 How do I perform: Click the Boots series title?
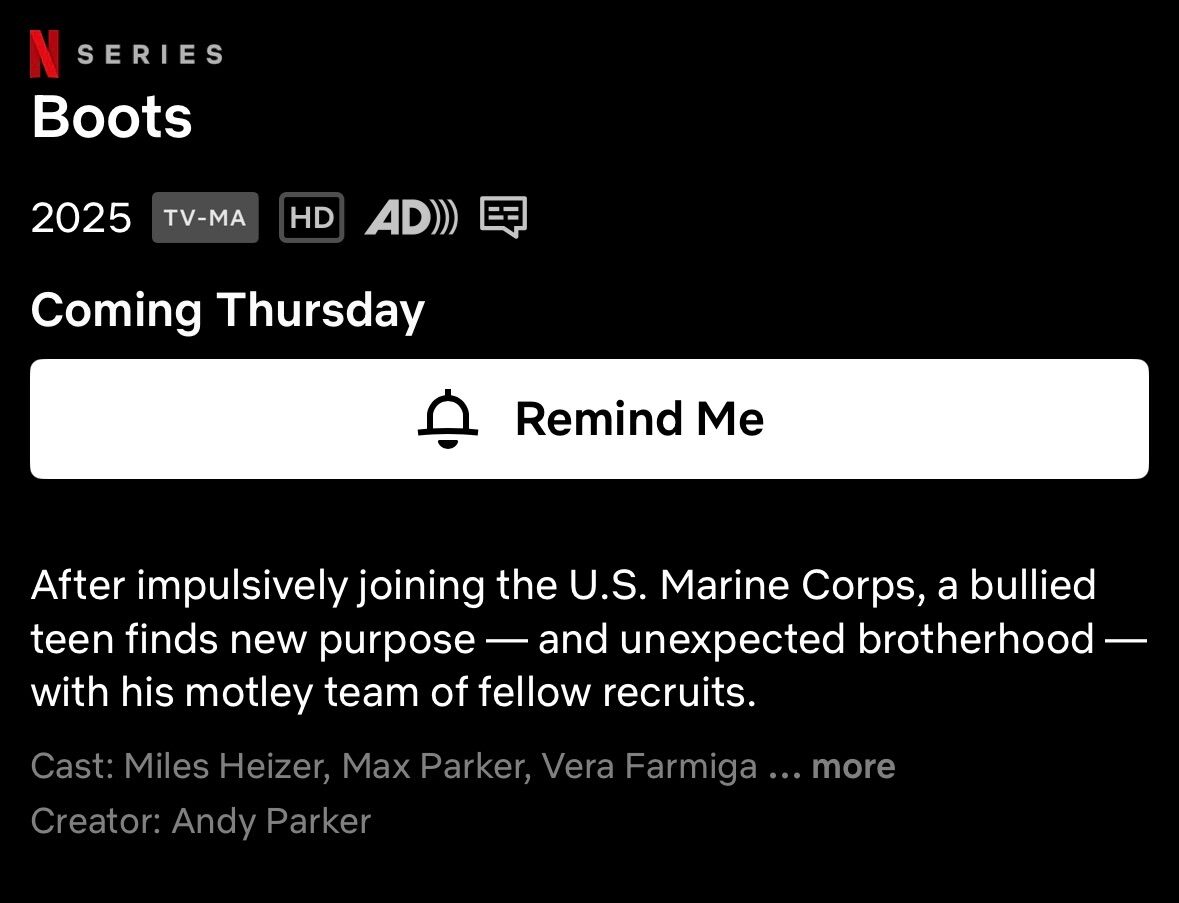click(x=112, y=117)
